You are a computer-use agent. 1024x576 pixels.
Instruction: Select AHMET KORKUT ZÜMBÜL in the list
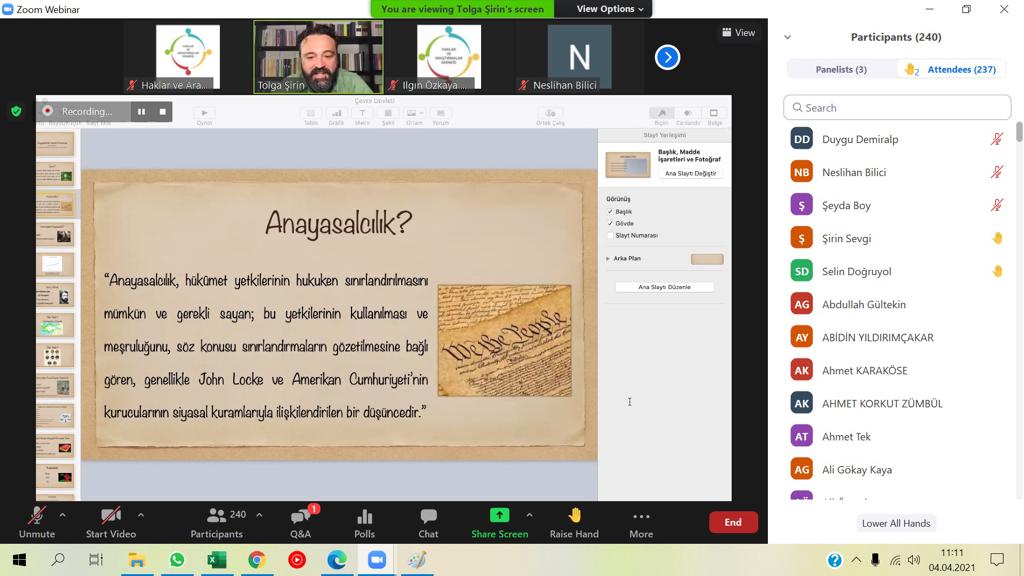point(899,404)
